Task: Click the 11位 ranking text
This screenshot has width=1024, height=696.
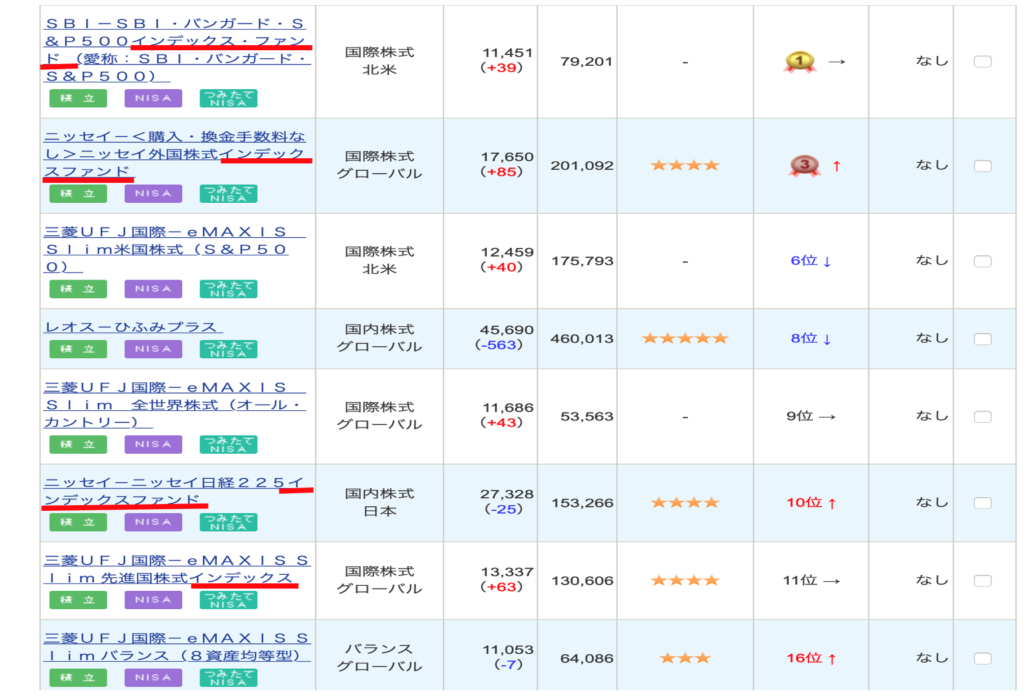Action: point(800,580)
